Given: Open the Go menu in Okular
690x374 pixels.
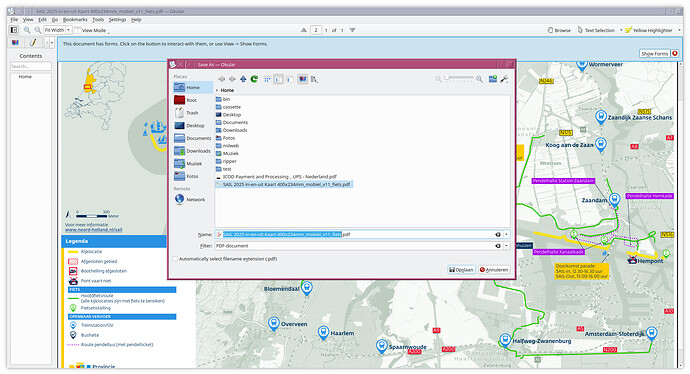Looking at the screenshot, I should 55,20.
